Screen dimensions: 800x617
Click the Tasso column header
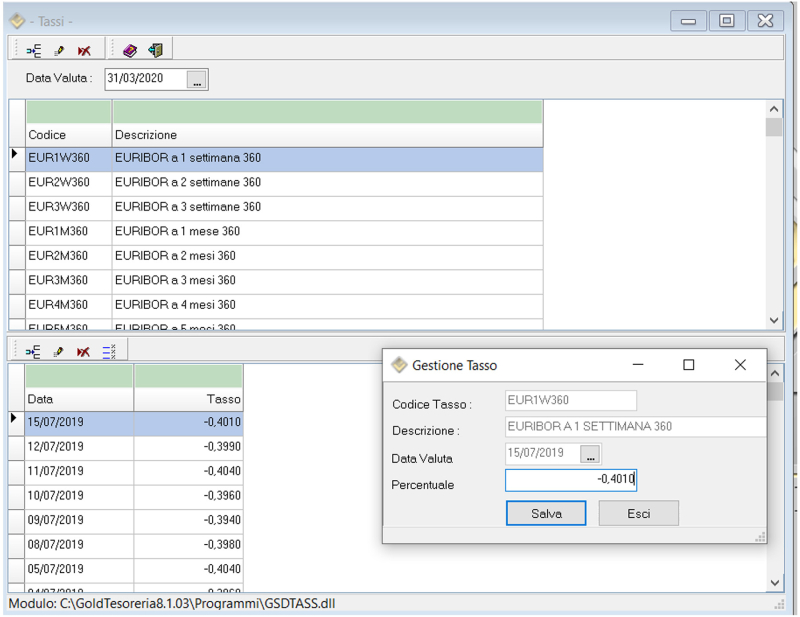[188, 399]
